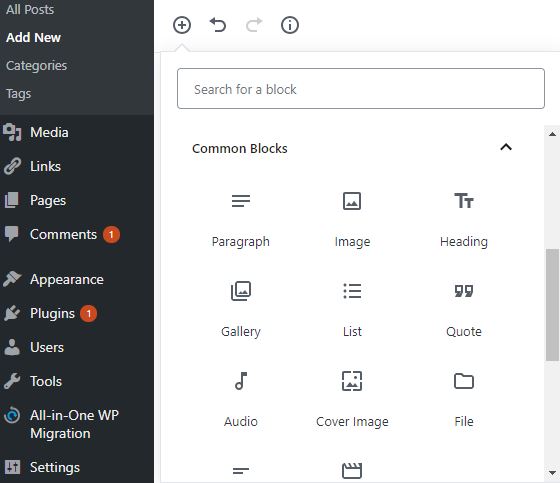Insert a Paragraph block

click(x=241, y=220)
